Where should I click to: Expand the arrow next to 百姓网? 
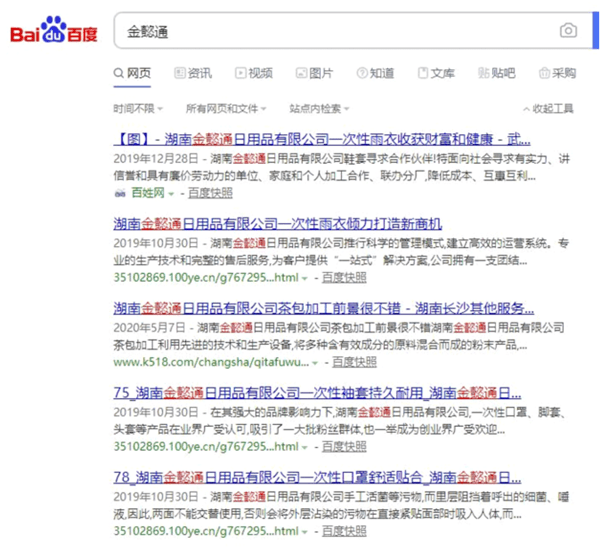pyautogui.click(x=171, y=194)
